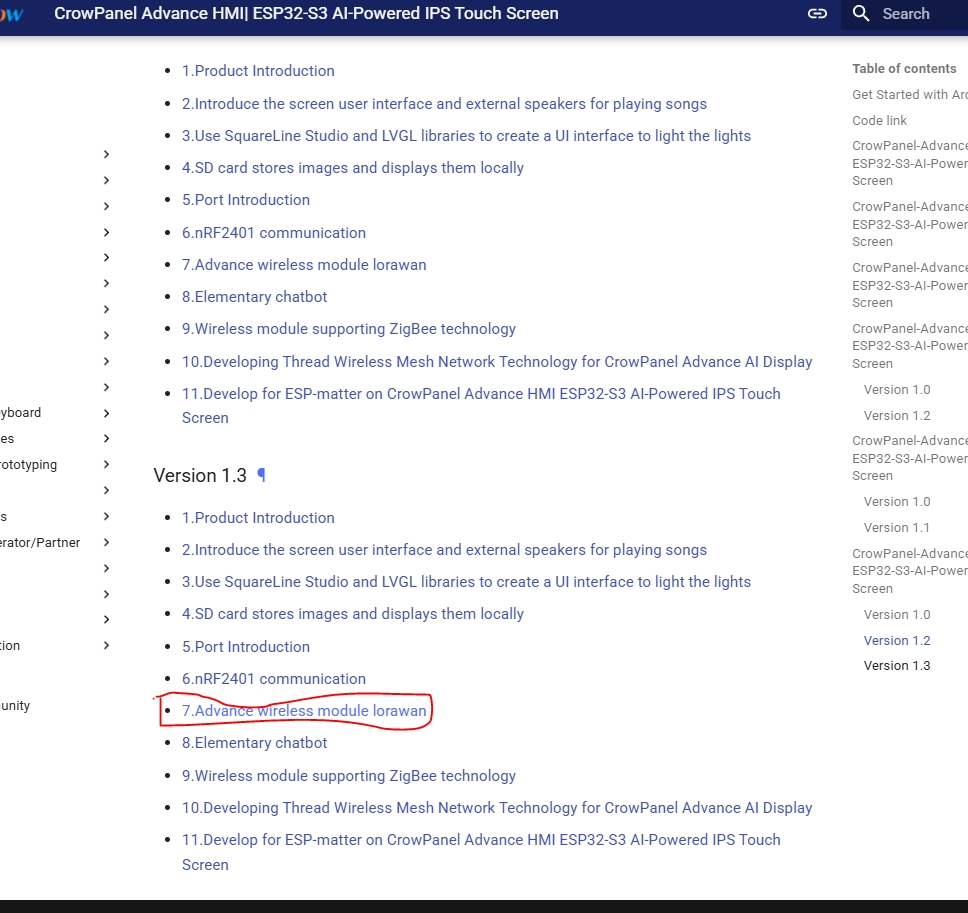Jump to Version 1.1 in table of contents

pos(897,528)
